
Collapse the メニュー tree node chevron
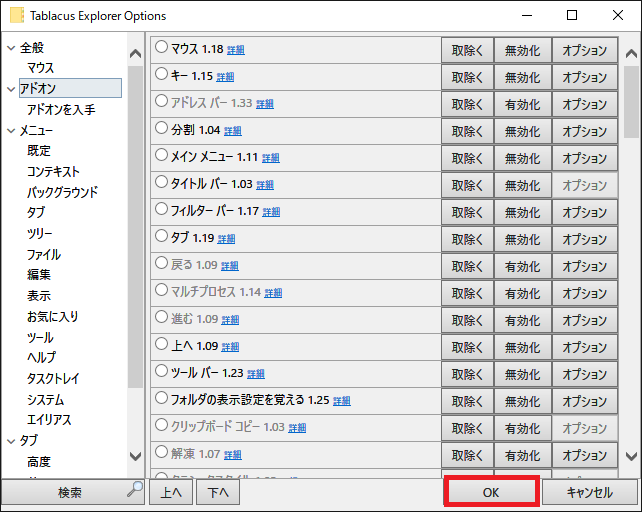point(11,131)
